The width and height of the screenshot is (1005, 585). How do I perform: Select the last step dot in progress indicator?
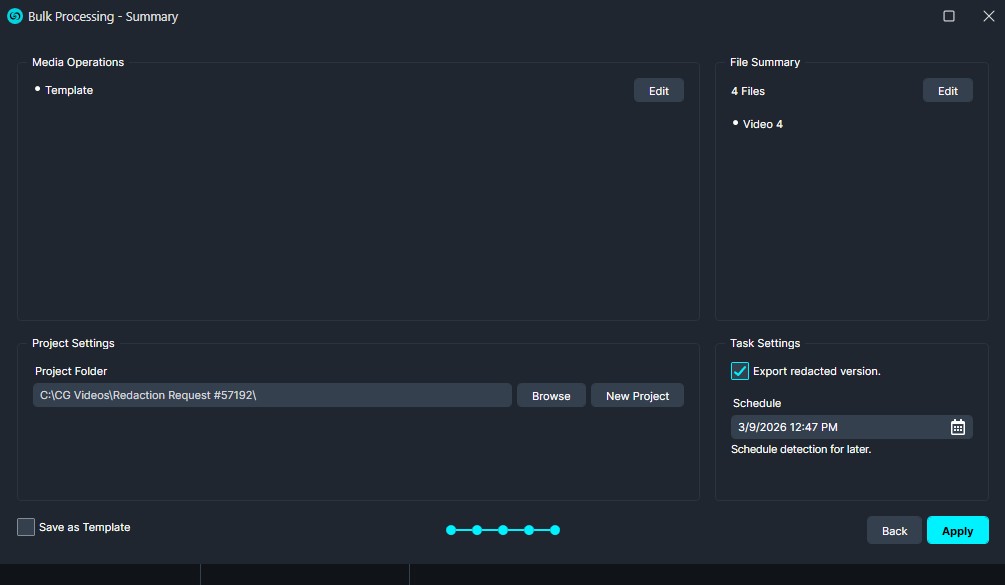[x=555, y=530]
